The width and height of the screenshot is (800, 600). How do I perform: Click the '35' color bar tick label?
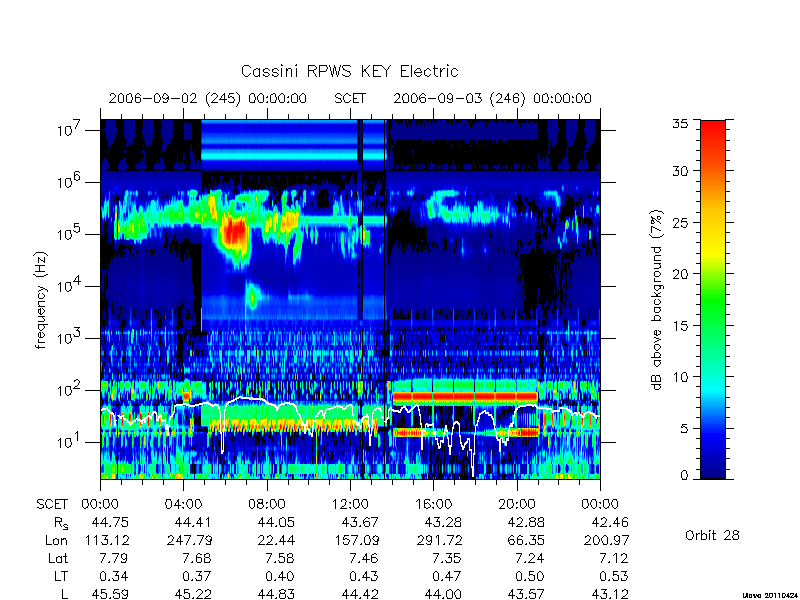click(x=680, y=124)
